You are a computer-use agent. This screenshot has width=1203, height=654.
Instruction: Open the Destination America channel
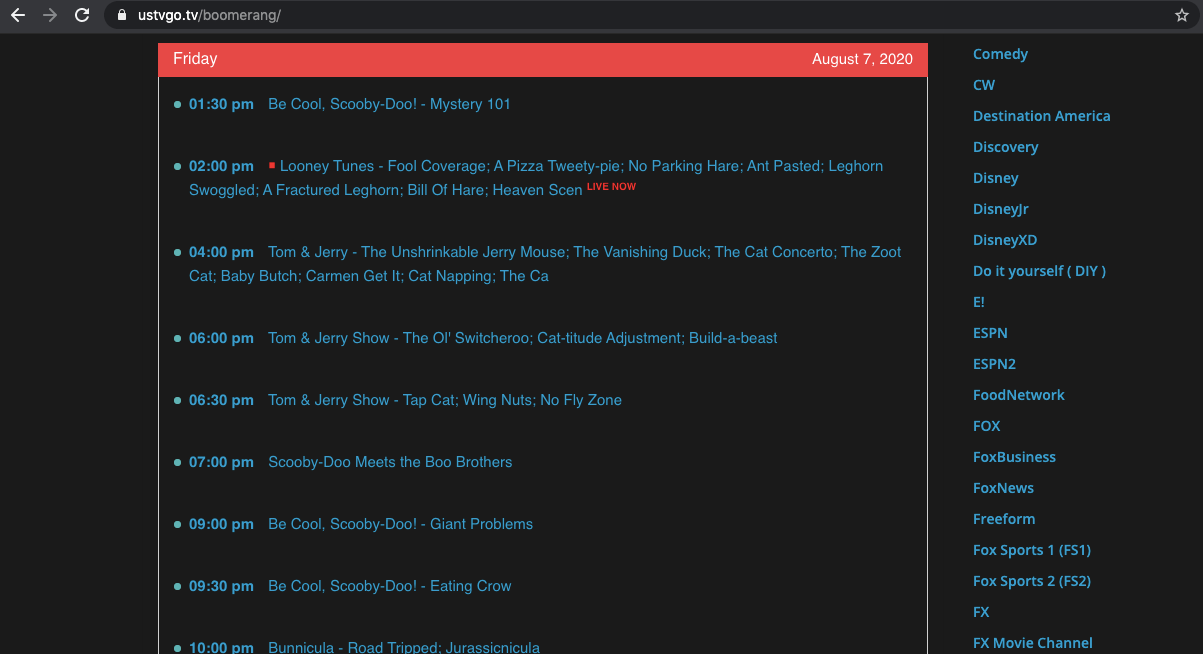pos(1041,116)
